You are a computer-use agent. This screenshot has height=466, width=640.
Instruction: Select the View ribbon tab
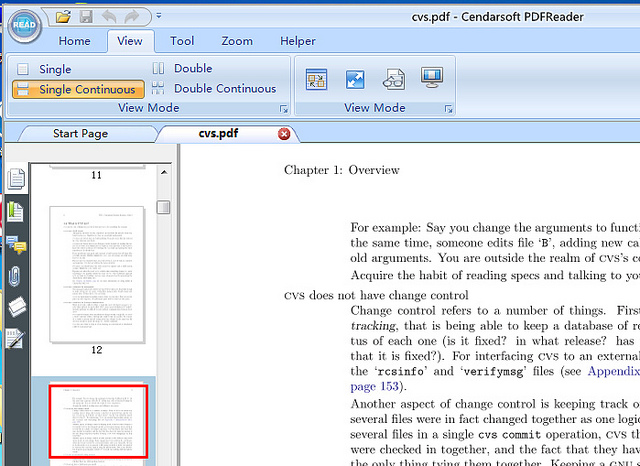[130, 41]
